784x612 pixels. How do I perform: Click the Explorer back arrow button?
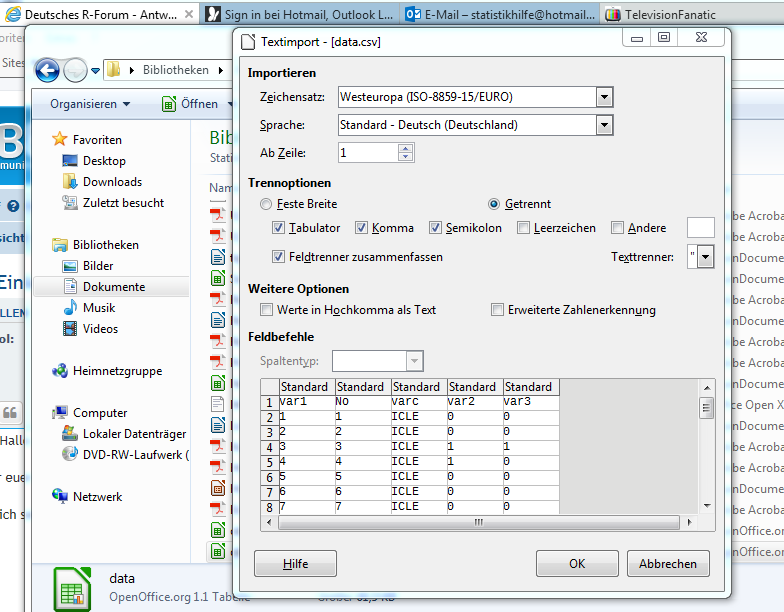[46, 70]
